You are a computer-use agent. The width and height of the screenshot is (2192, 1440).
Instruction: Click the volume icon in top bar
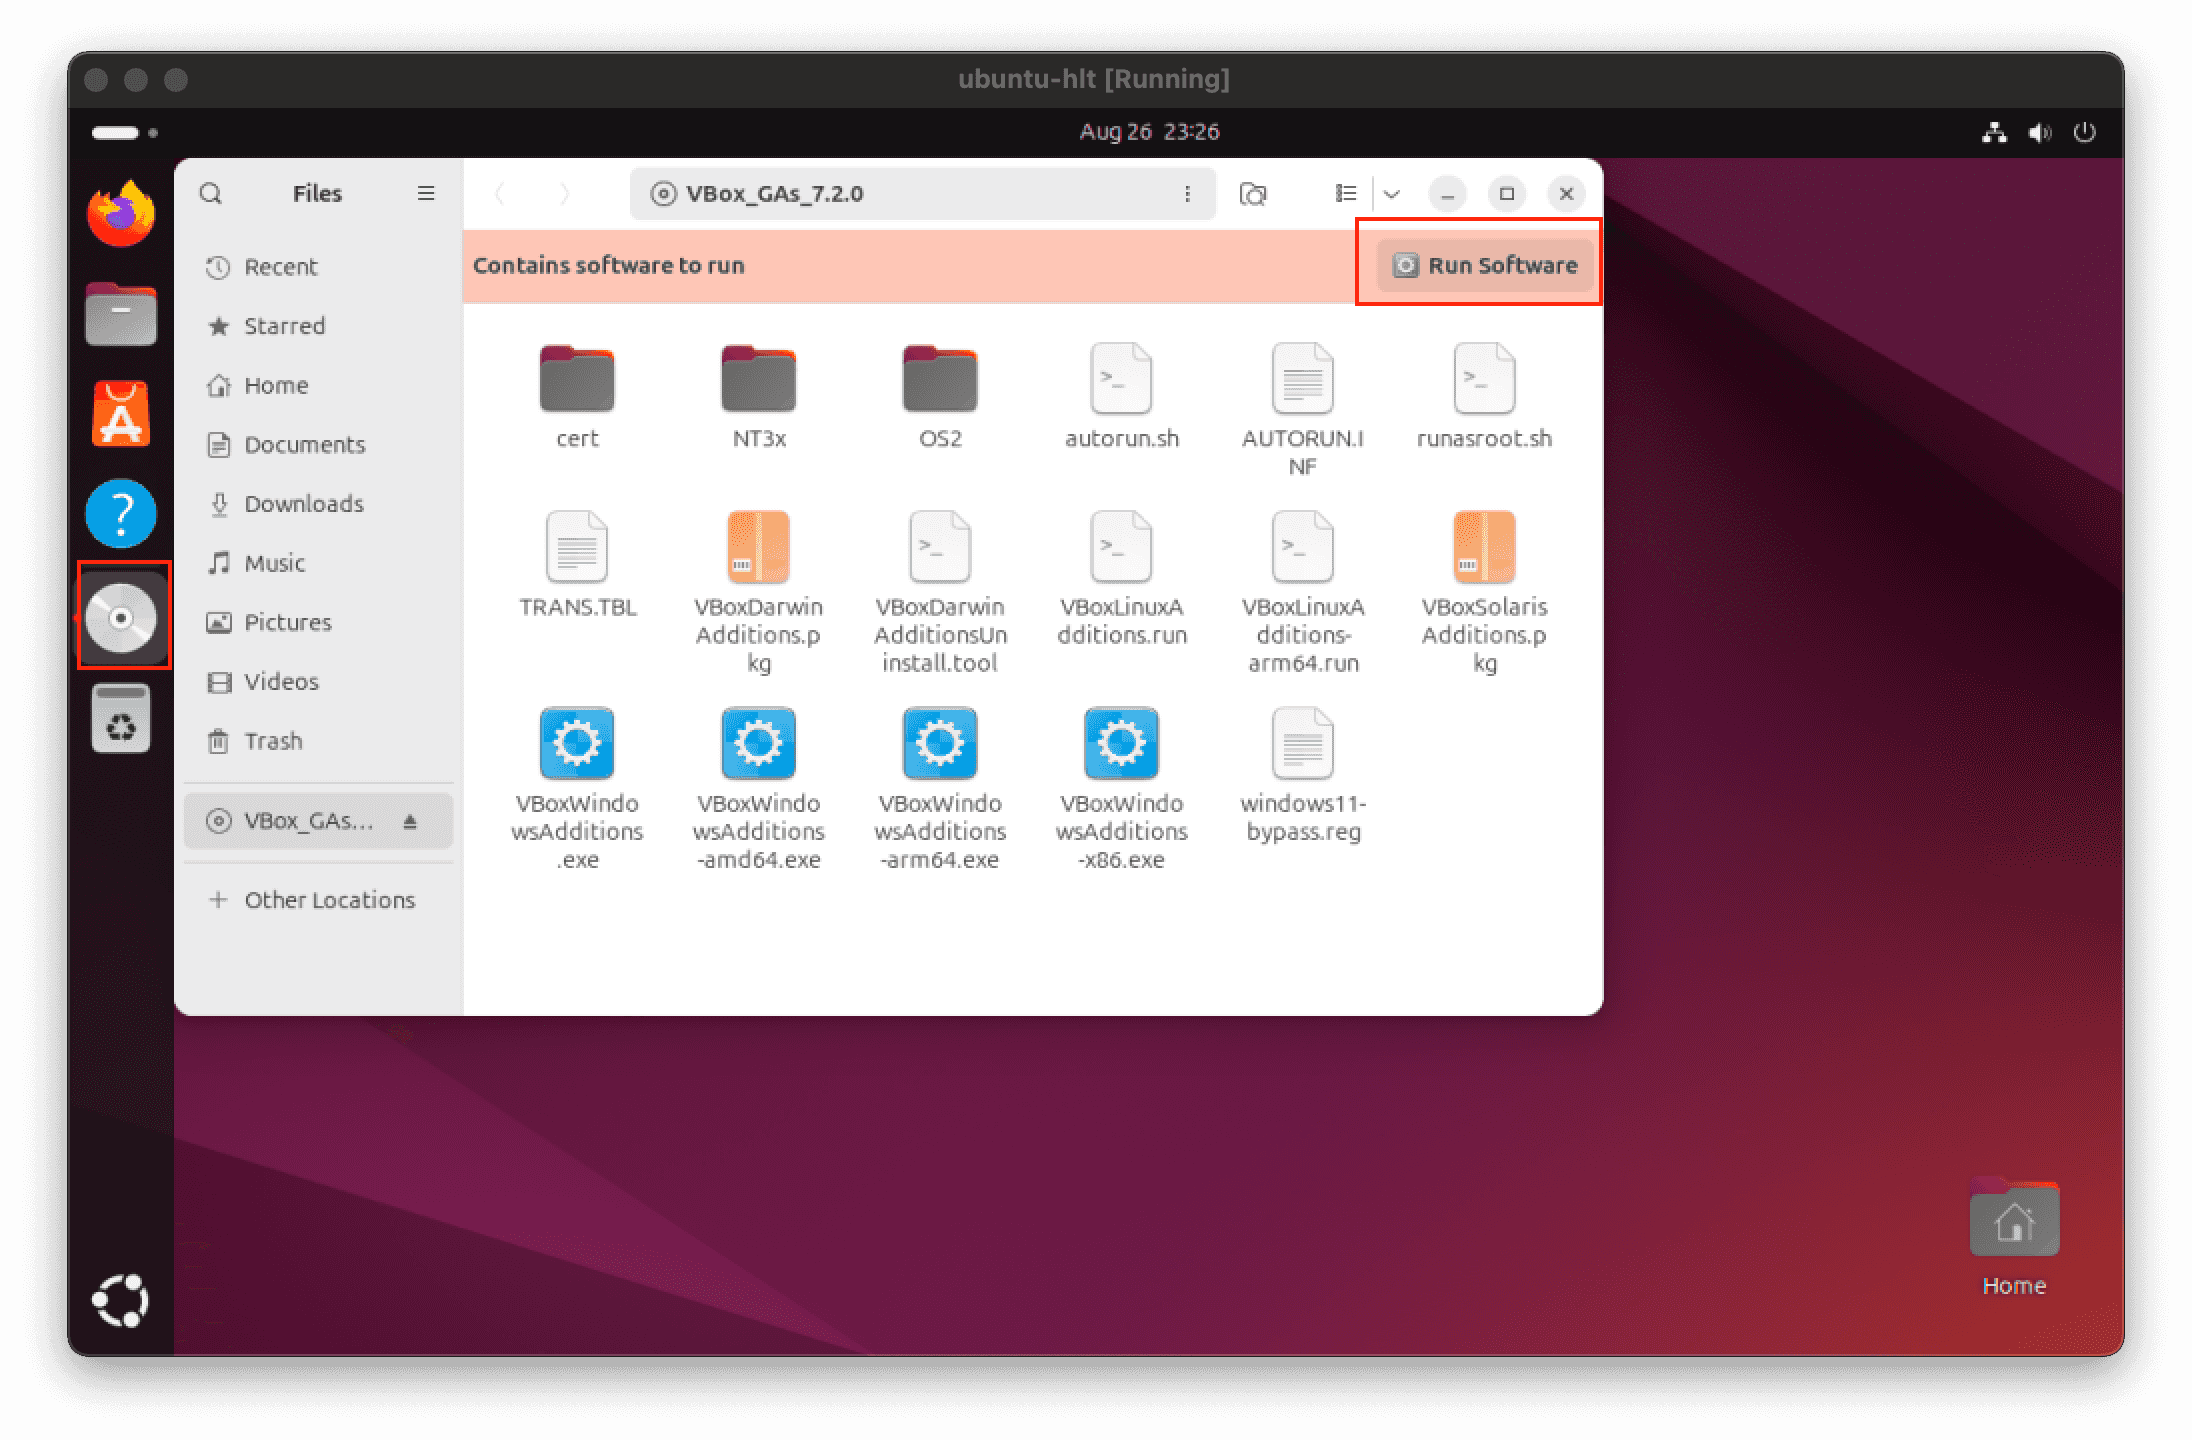click(2039, 132)
